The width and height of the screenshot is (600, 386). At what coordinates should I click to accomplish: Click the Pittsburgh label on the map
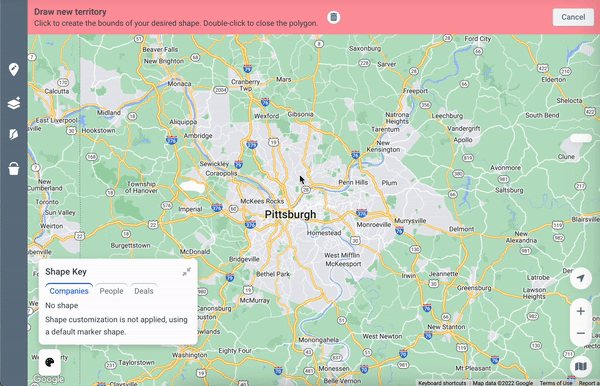290,215
